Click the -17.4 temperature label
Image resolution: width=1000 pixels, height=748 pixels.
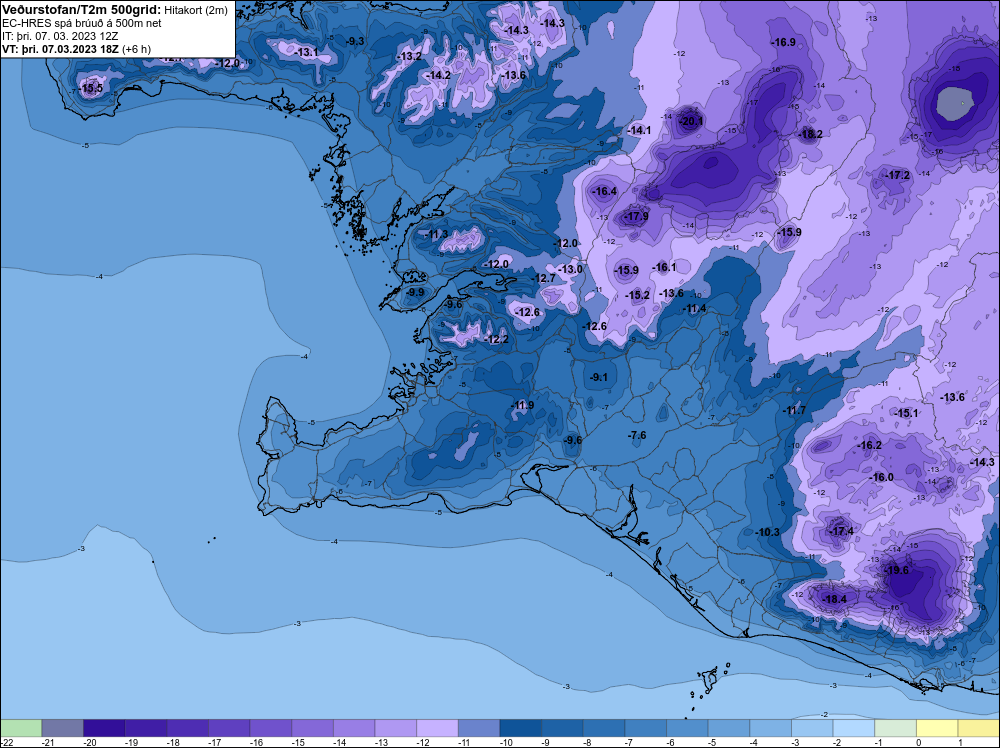[x=842, y=531]
